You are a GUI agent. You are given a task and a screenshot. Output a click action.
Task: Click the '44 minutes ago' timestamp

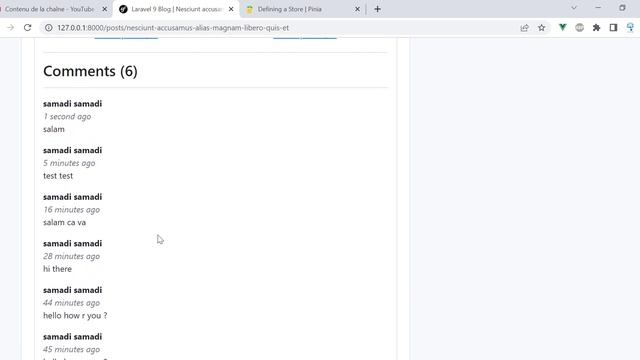coord(71,302)
